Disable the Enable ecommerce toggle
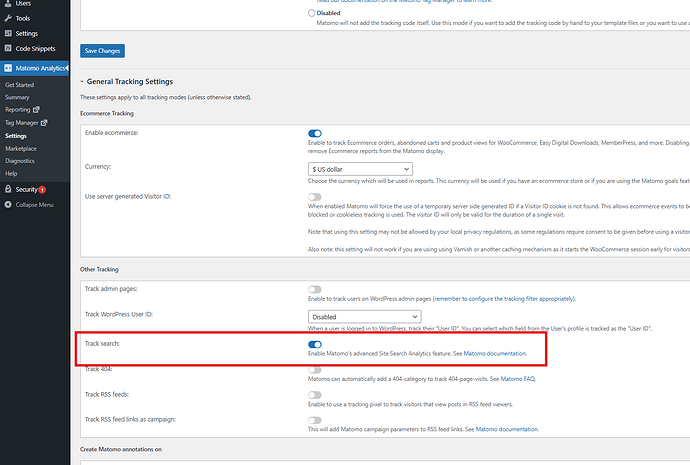Viewport: 690px width, 465px height. pyautogui.click(x=315, y=132)
